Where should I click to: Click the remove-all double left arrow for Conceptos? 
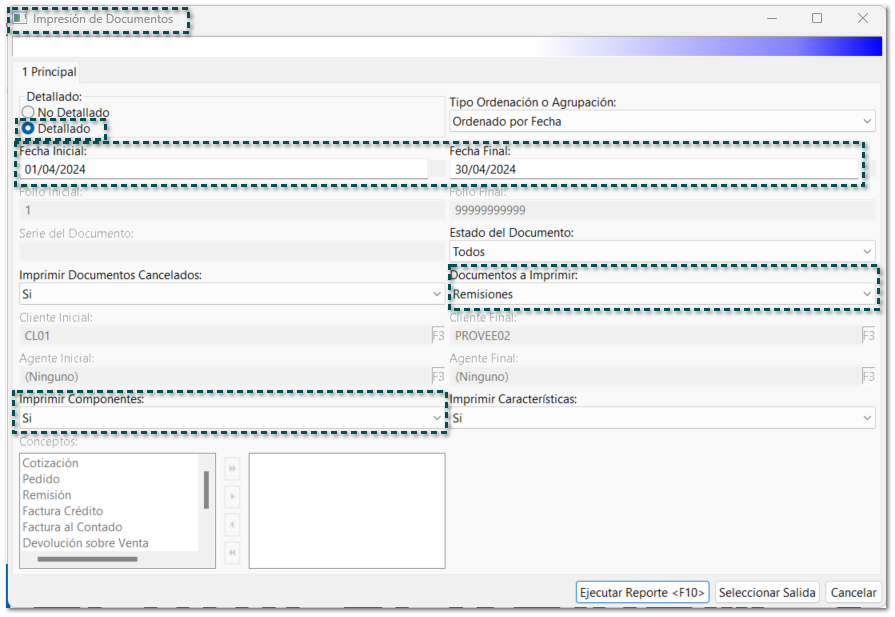(232, 552)
